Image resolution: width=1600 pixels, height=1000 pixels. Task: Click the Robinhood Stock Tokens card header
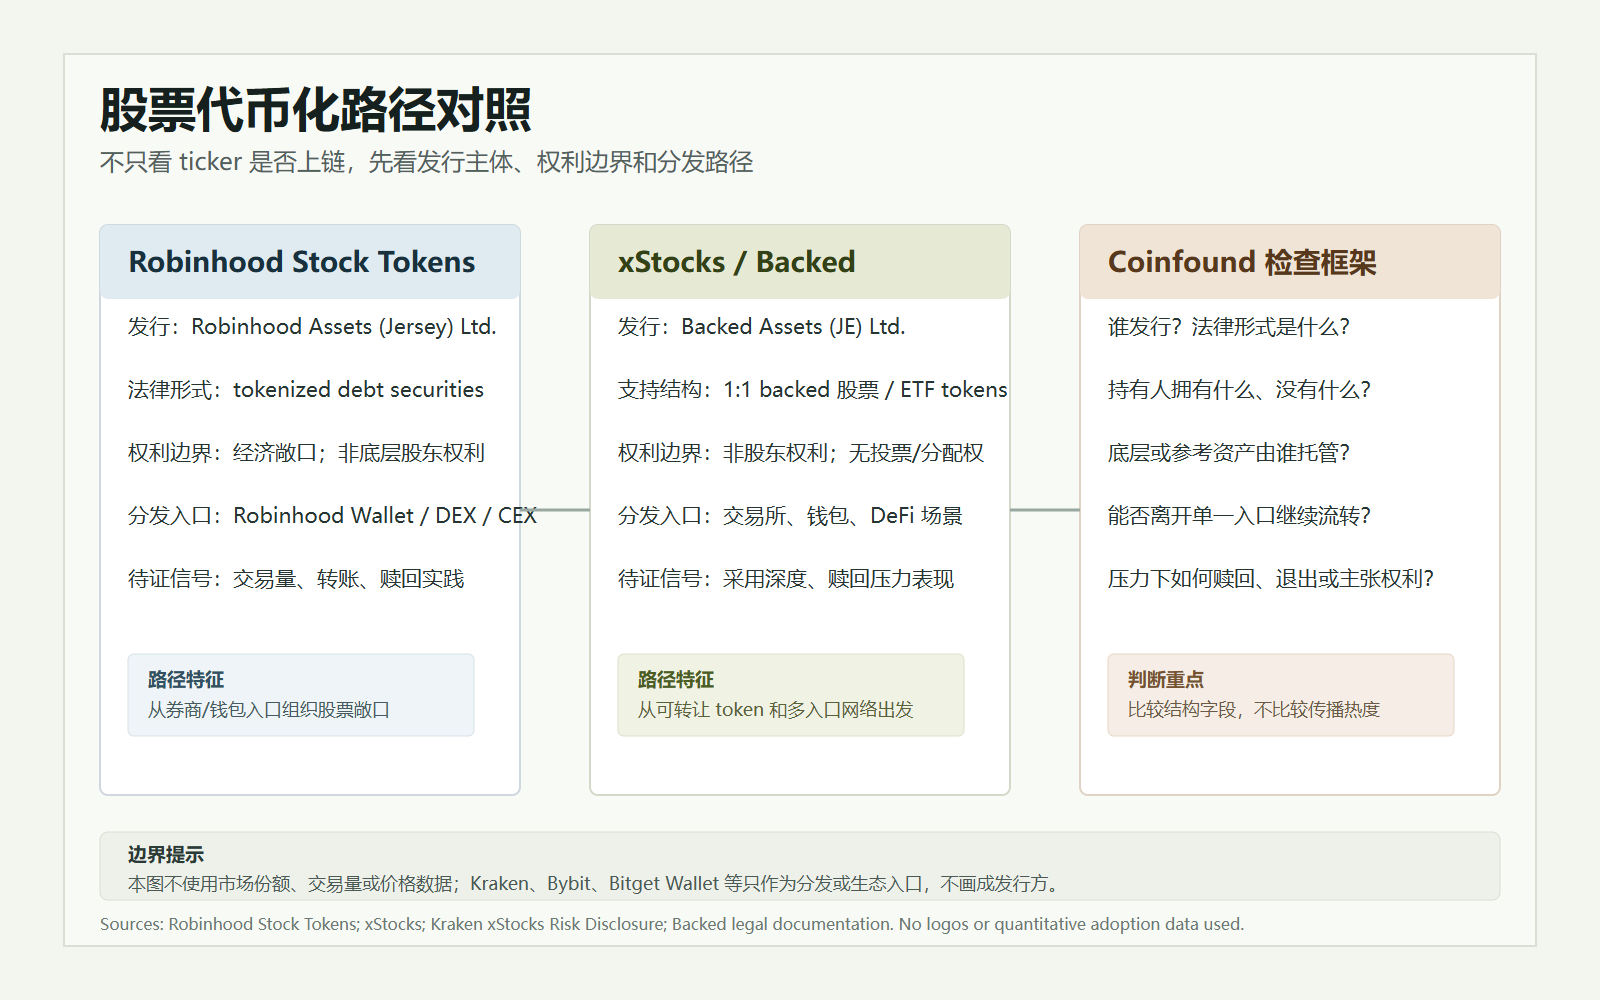(x=310, y=262)
